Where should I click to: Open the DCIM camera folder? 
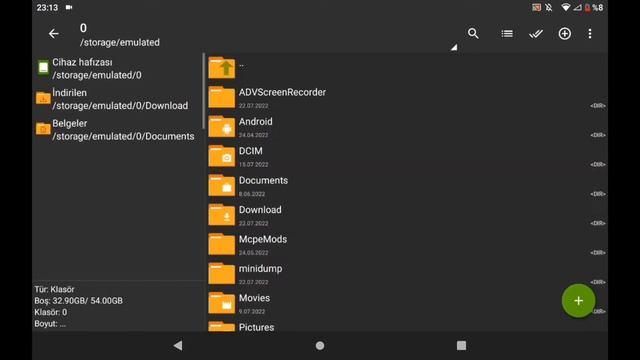click(407, 156)
